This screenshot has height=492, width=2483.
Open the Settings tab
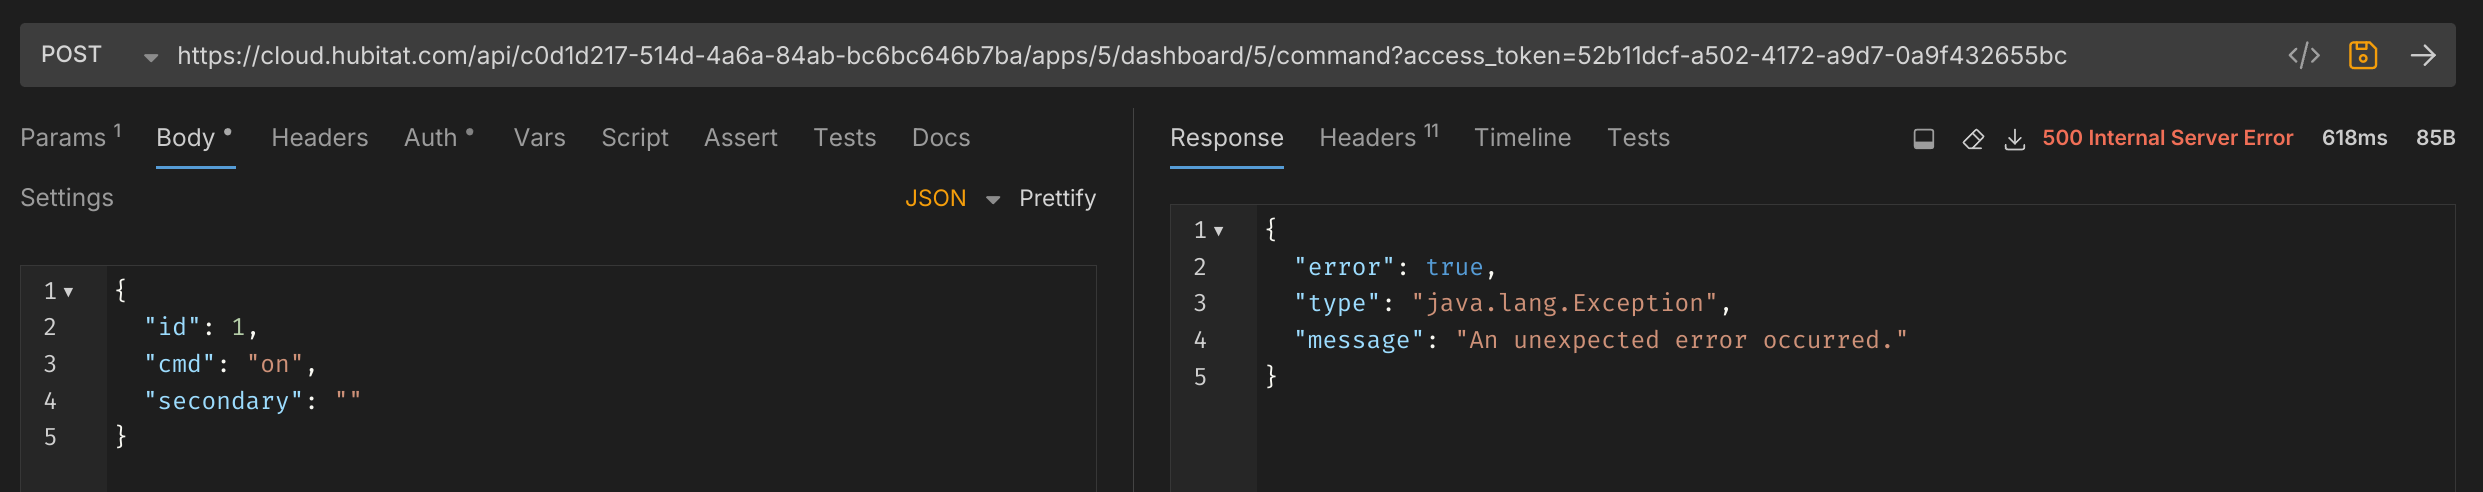pyautogui.click(x=67, y=198)
